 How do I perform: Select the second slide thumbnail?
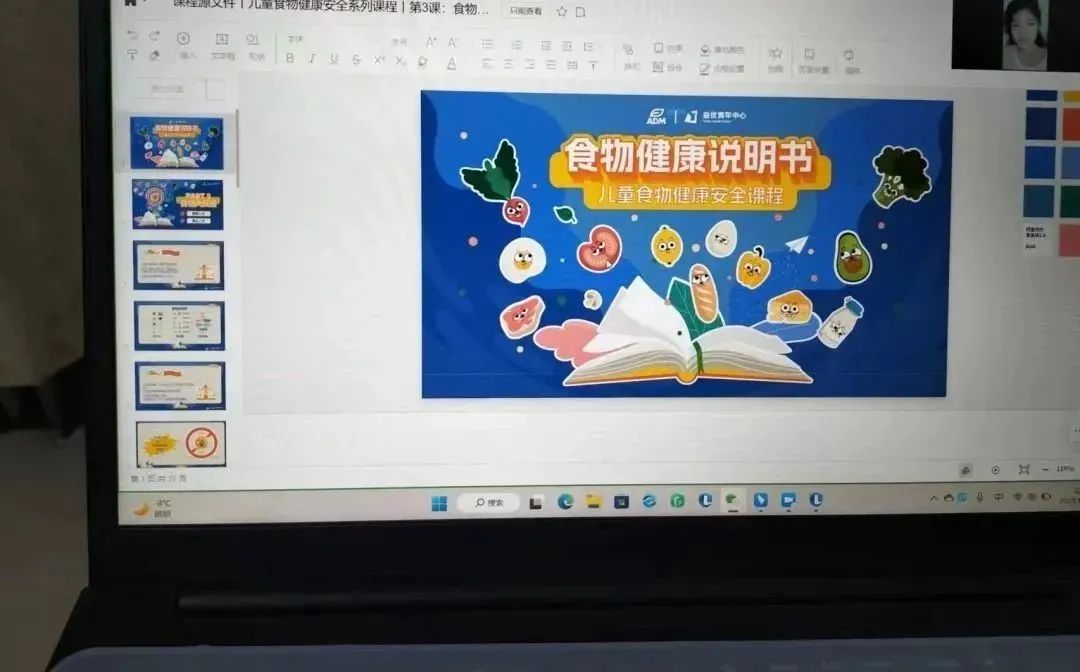(x=178, y=204)
